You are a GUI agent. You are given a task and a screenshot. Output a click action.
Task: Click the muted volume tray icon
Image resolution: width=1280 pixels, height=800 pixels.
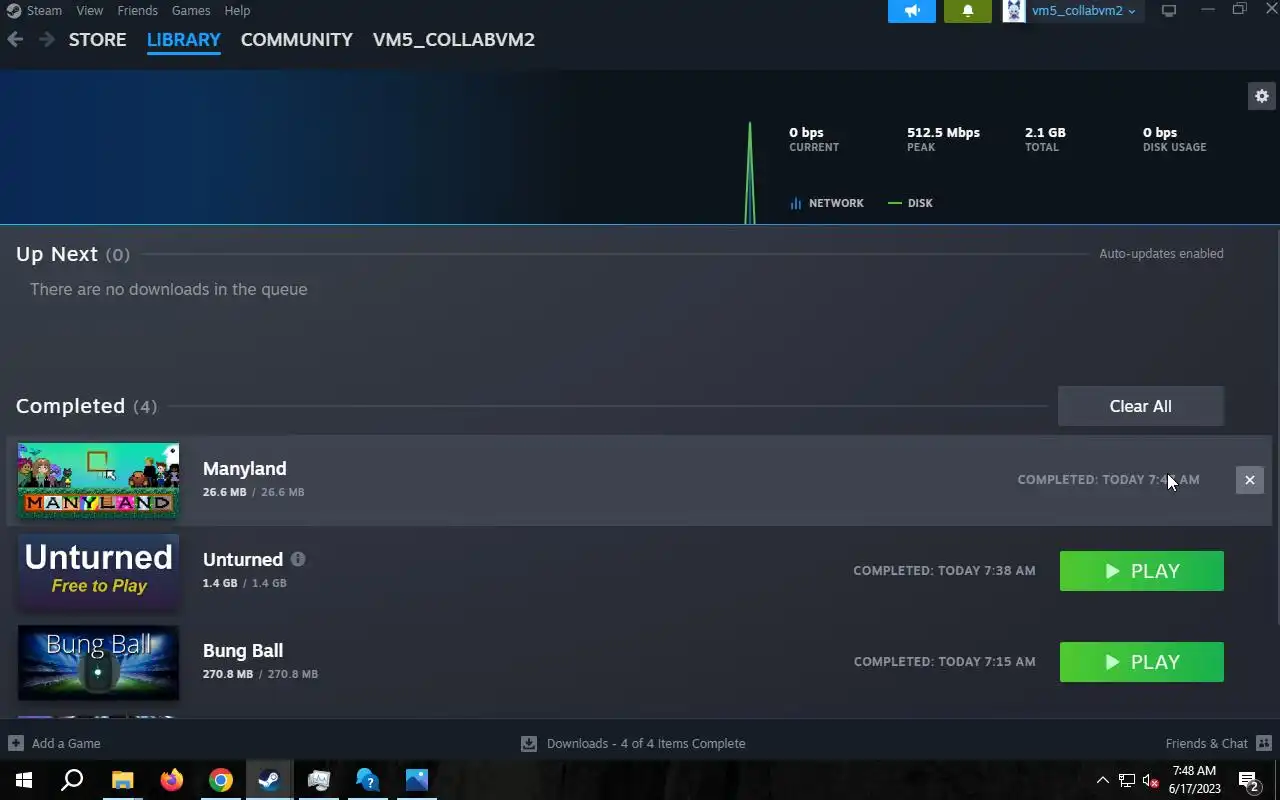(x=1150, y=780)
